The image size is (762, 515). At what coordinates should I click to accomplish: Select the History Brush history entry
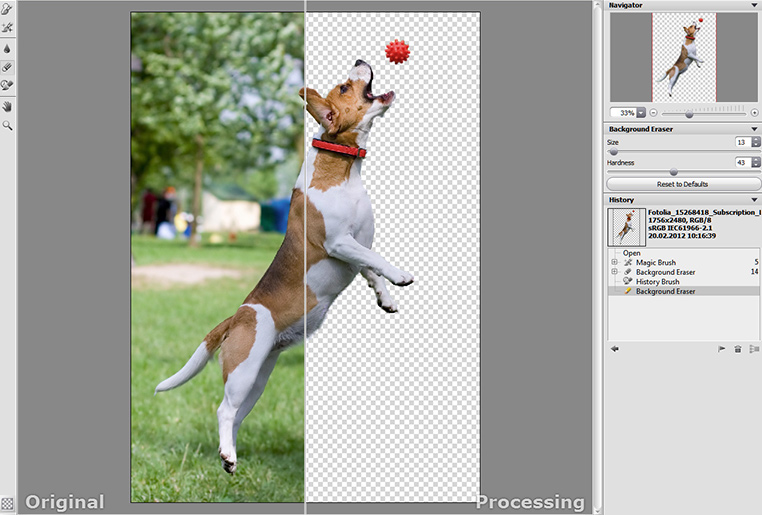[x=657, y=282]
